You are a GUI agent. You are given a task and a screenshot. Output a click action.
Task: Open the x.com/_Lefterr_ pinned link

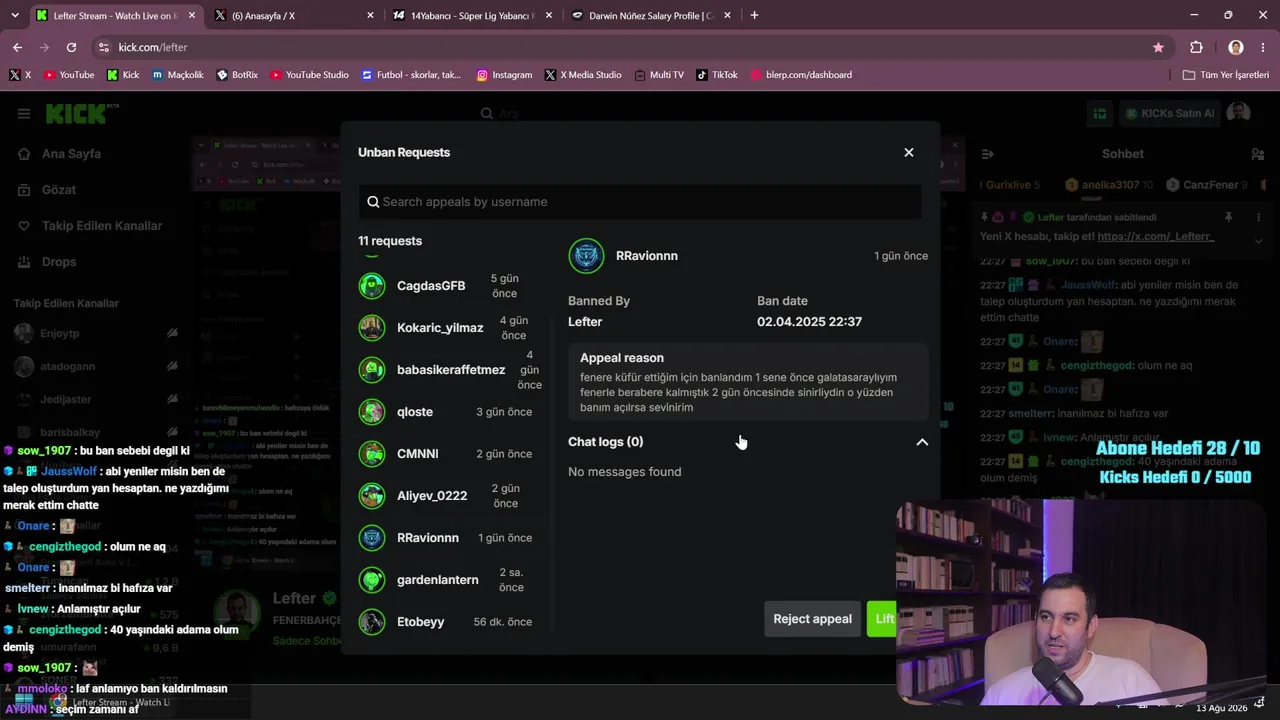click(1156, 237)
